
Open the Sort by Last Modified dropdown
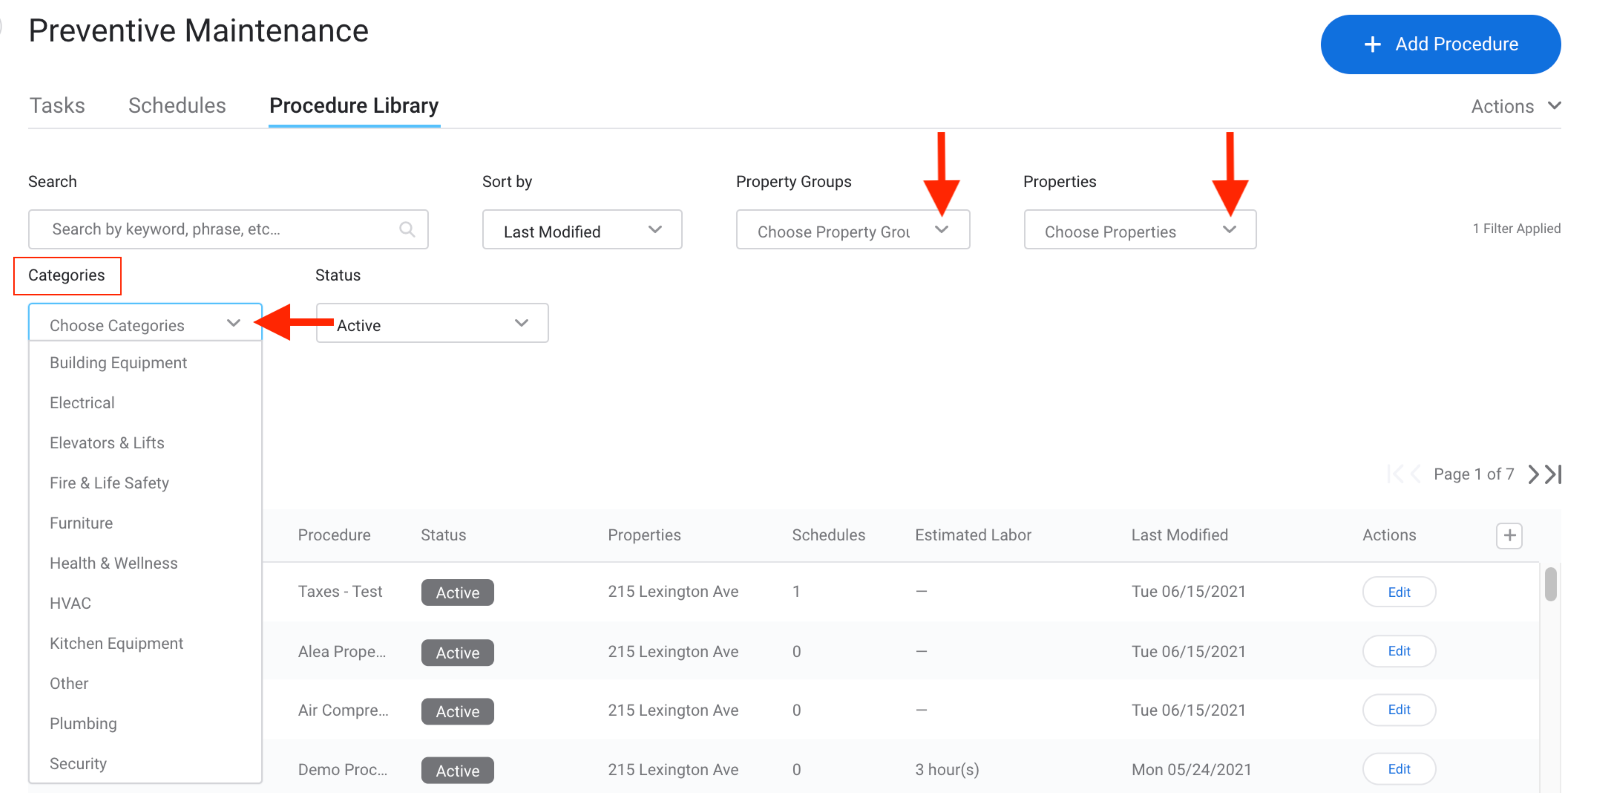point(582,230)
